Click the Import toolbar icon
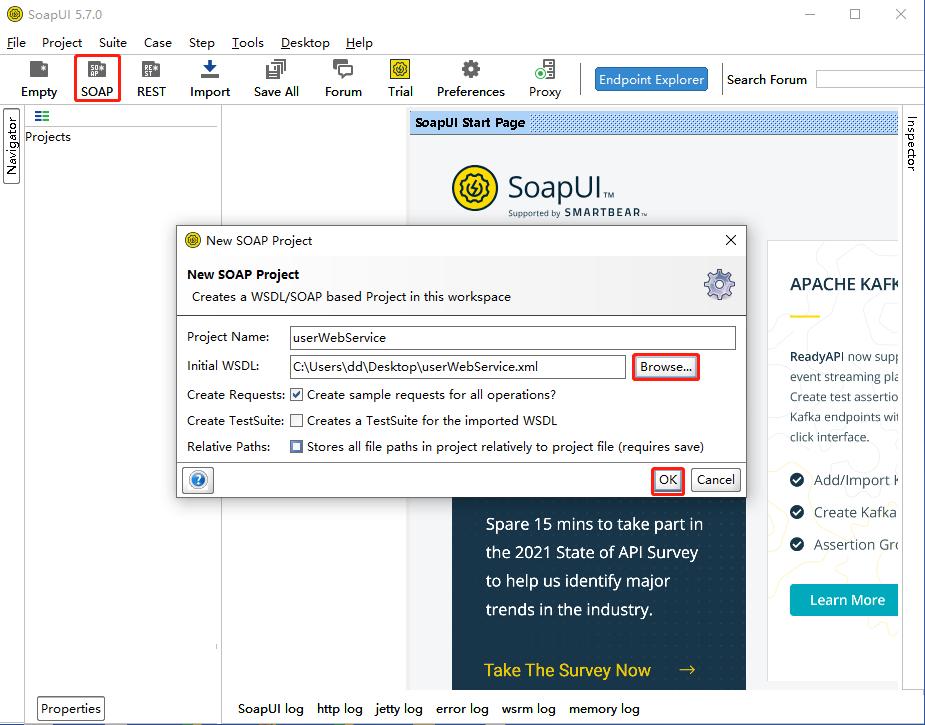 pos(209,79)
